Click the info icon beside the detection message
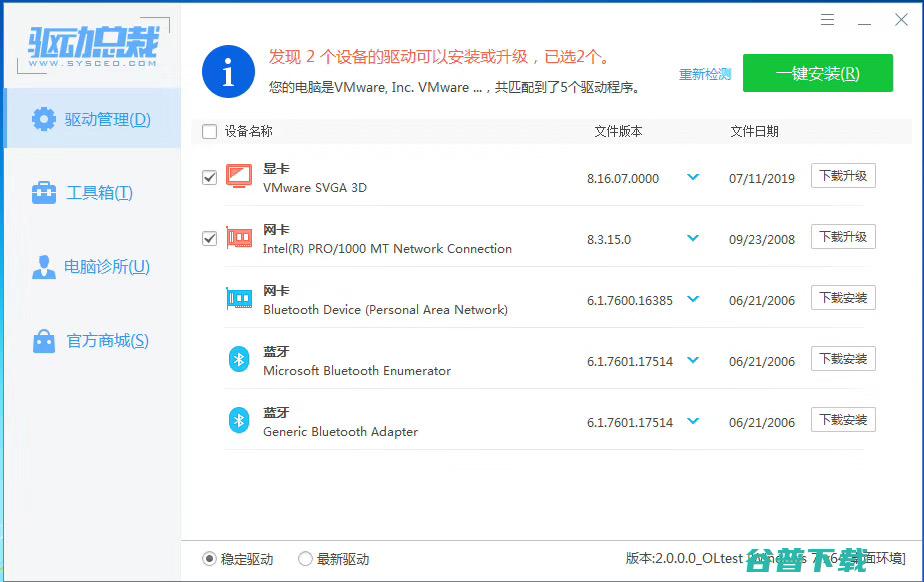 [x=228, y=71]
